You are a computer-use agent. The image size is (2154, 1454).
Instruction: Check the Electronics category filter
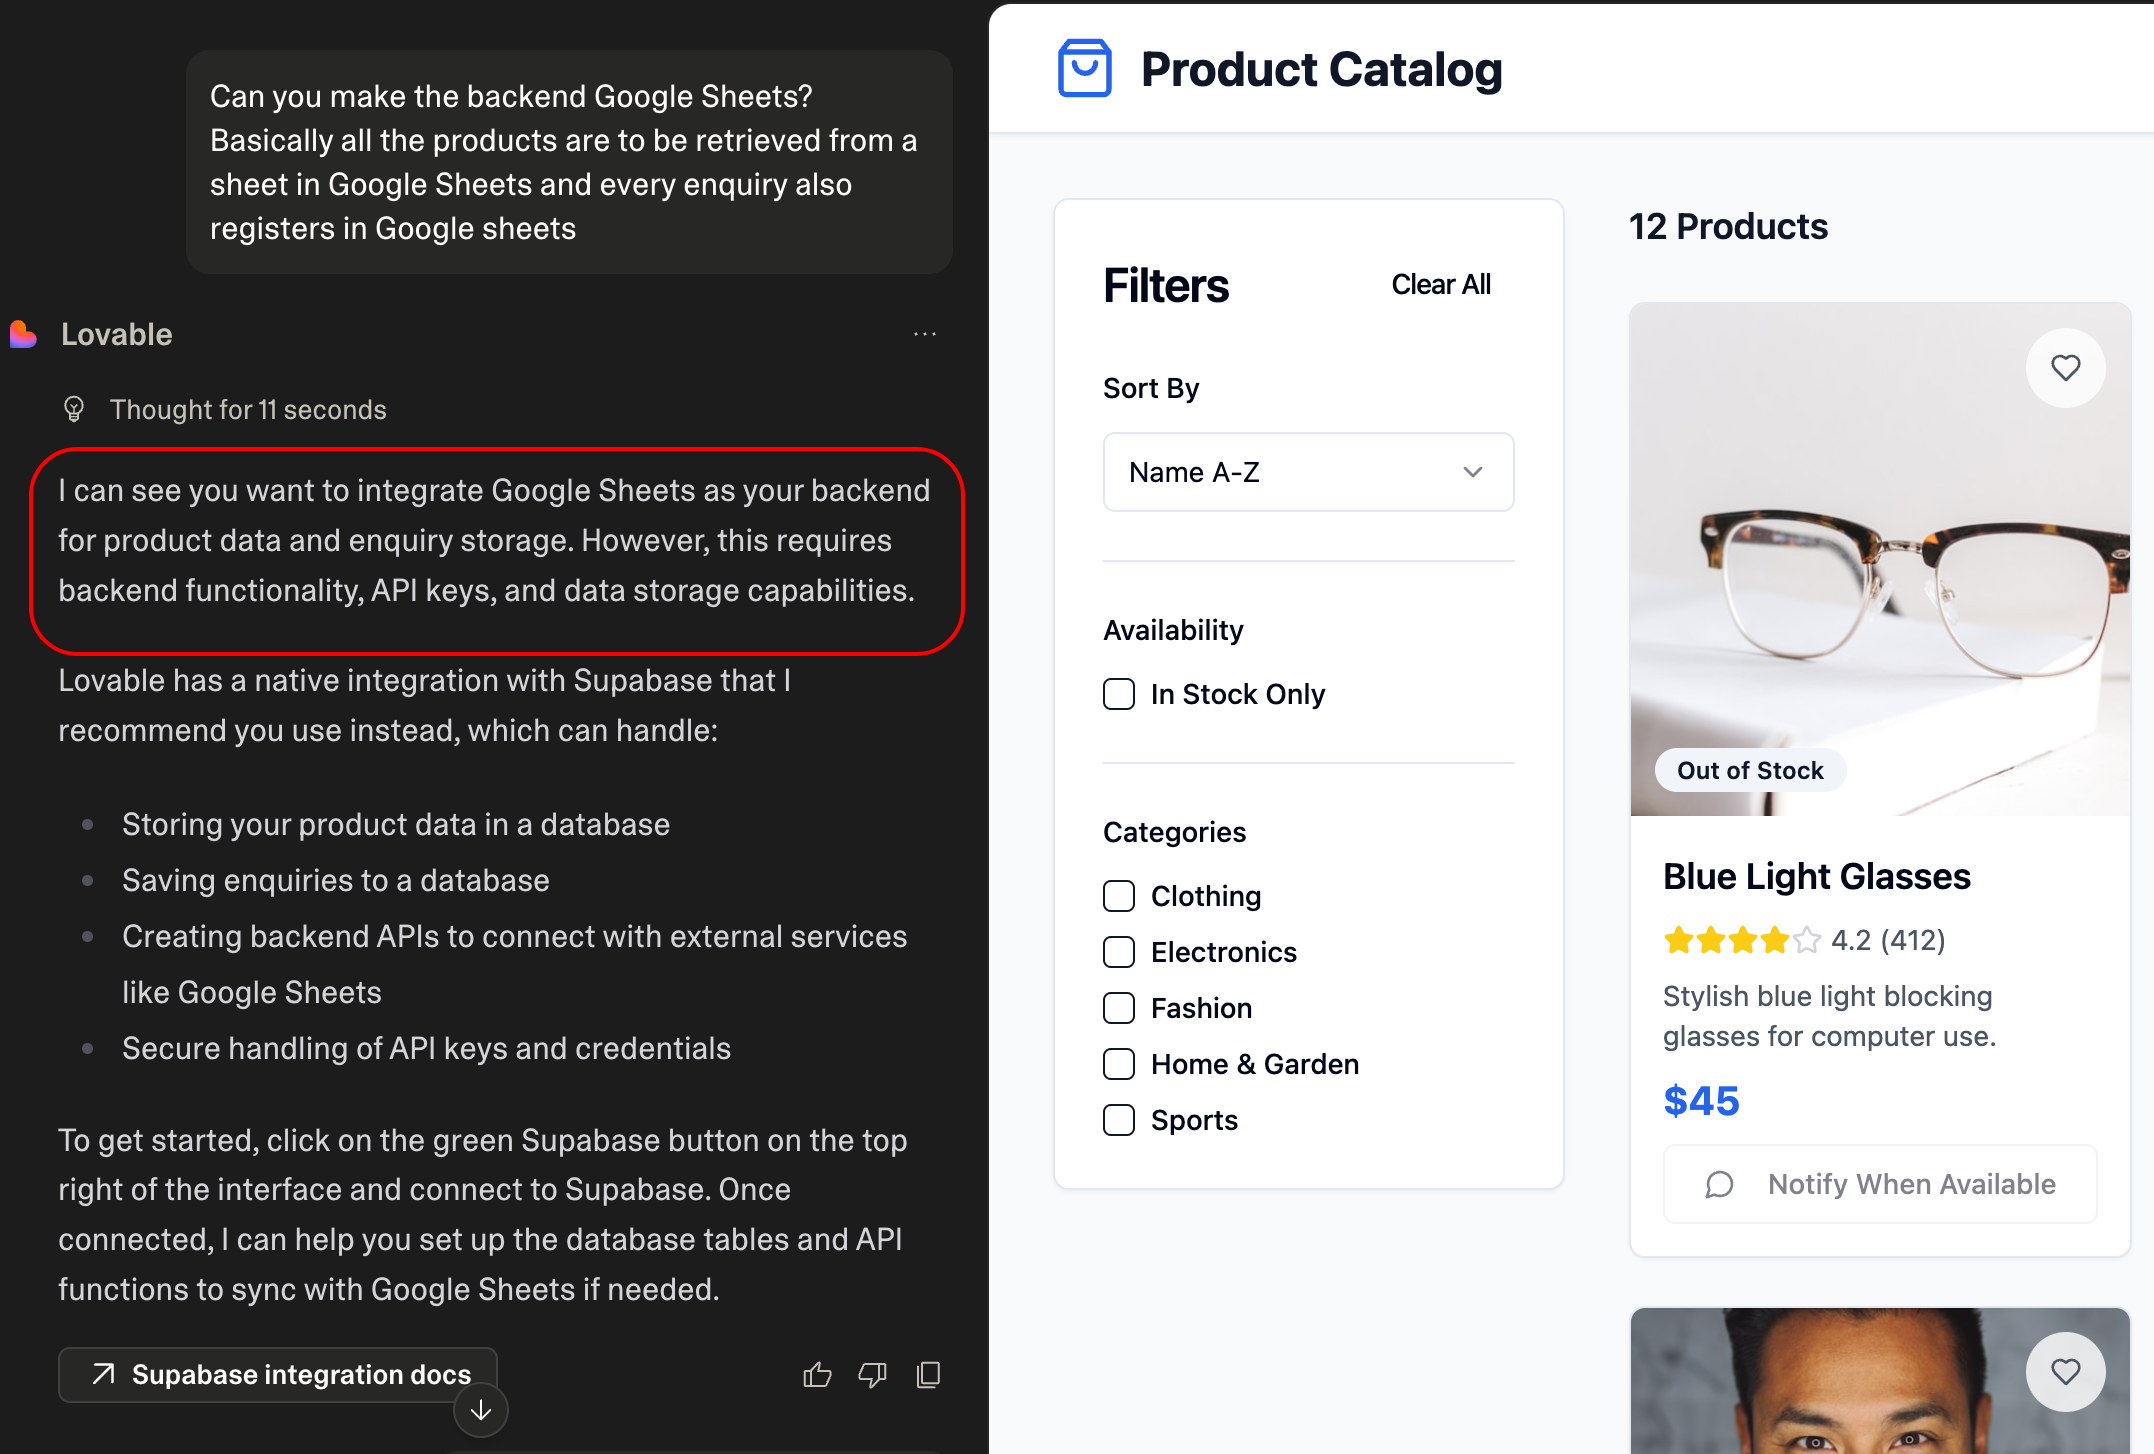point(1119,952)
